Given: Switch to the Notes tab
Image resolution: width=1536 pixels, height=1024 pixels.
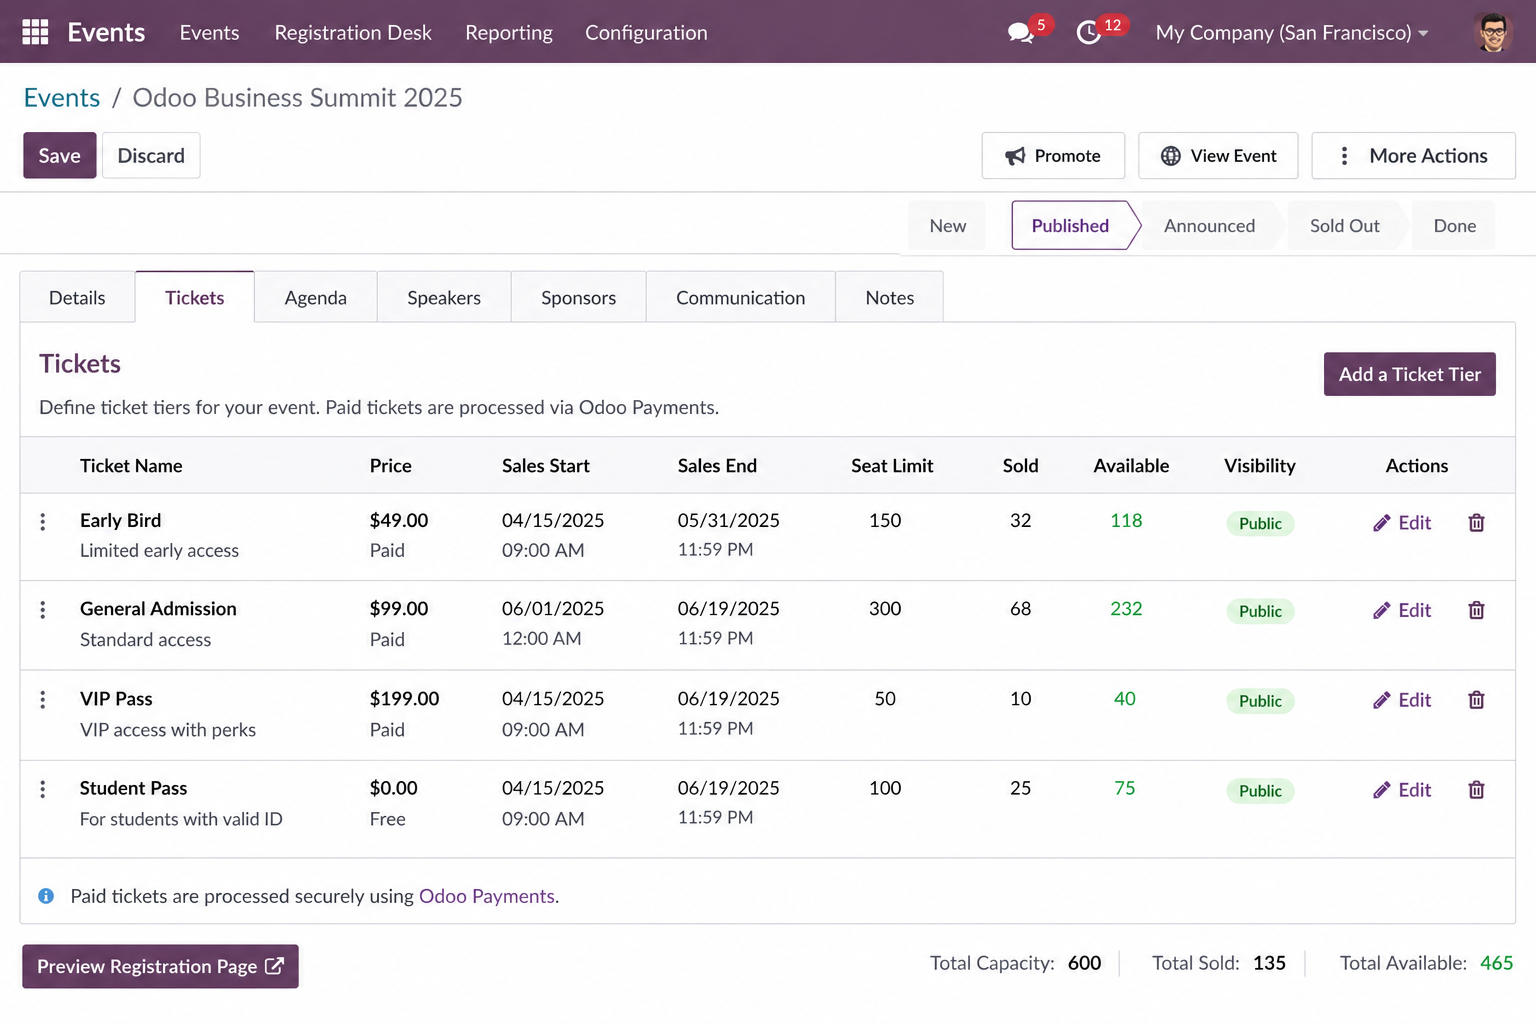Looking at the screenshot, I should point(890,298).
